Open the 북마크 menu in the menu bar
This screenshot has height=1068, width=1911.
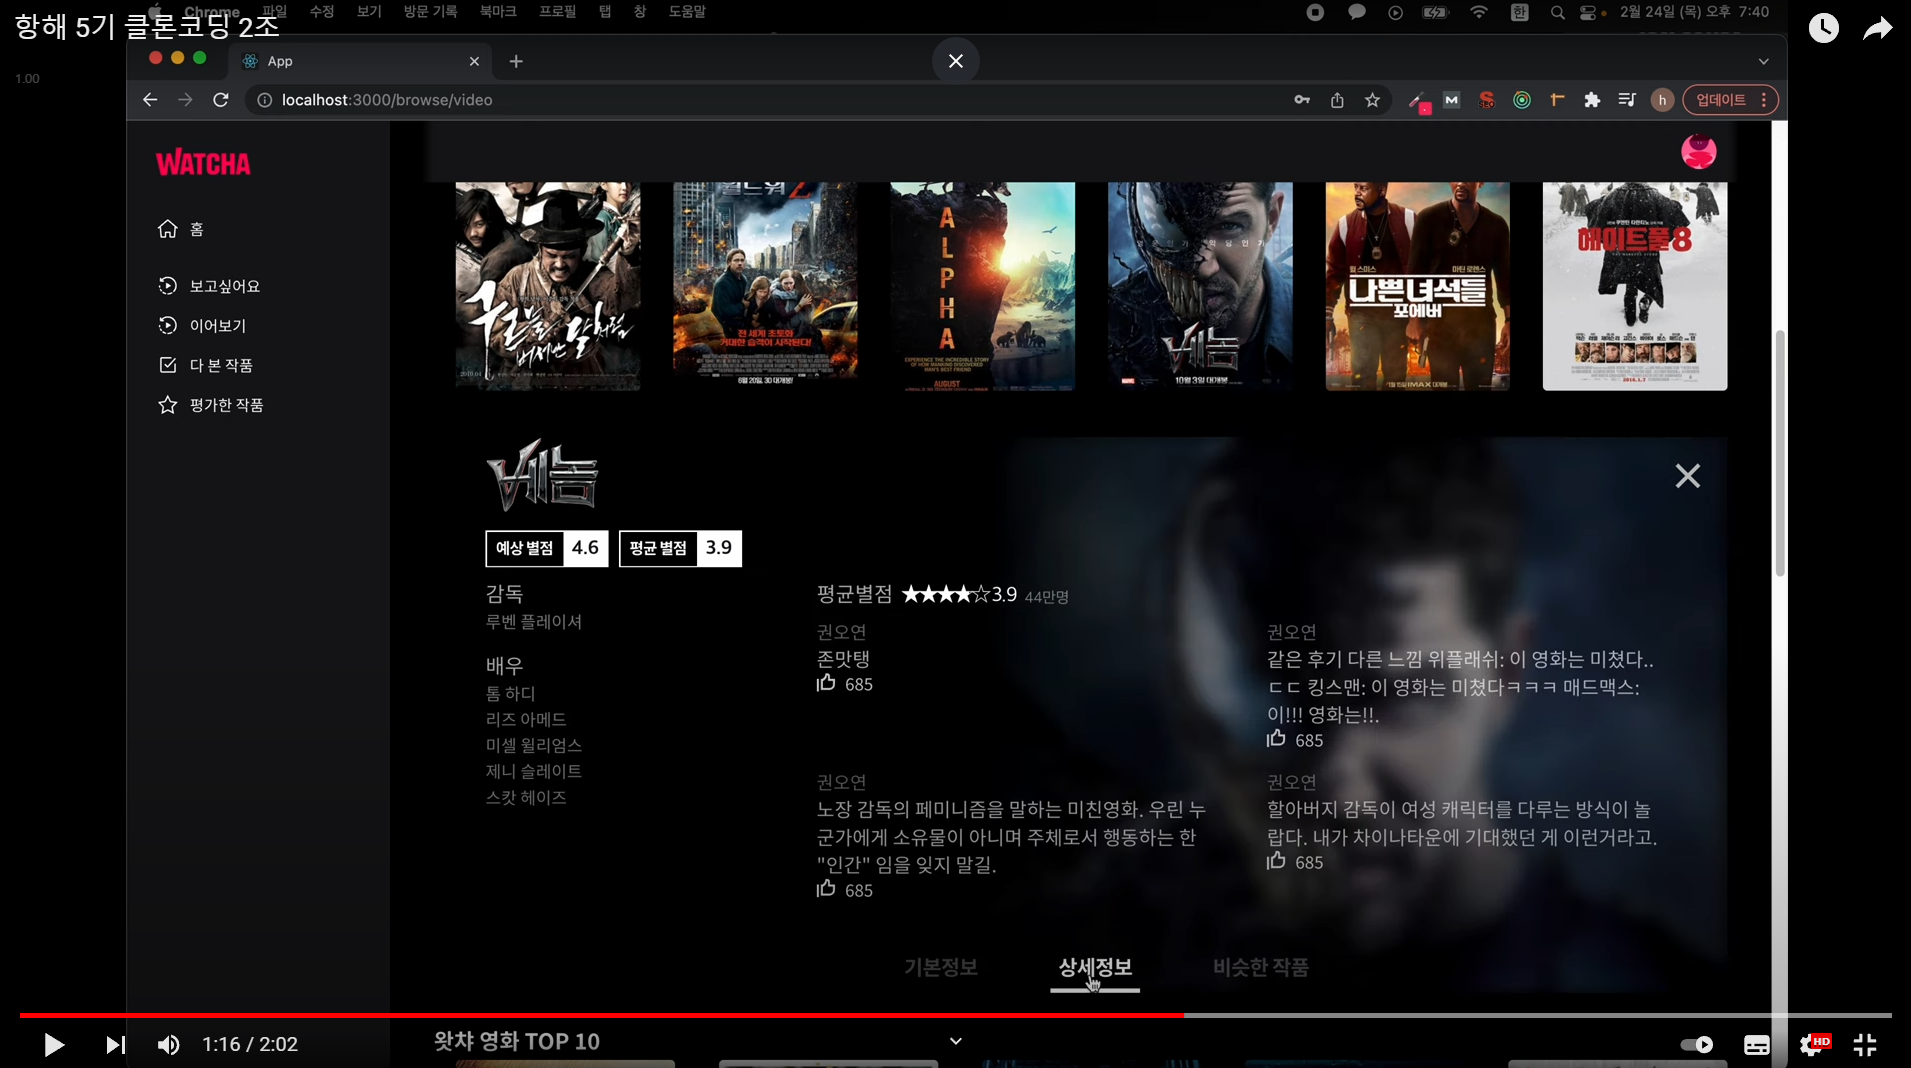click(497, 12)
